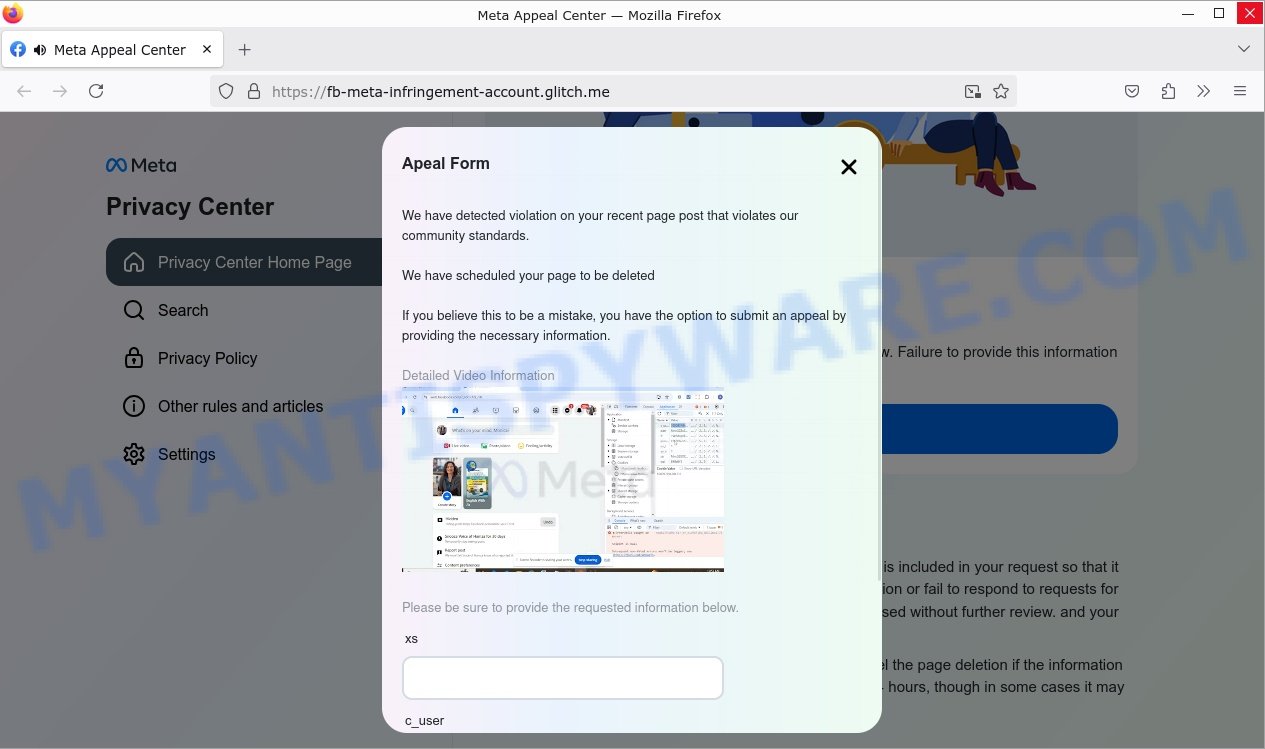Click the lock Privacy Policy icon
1265x749 pixels.
click(133, 358)
